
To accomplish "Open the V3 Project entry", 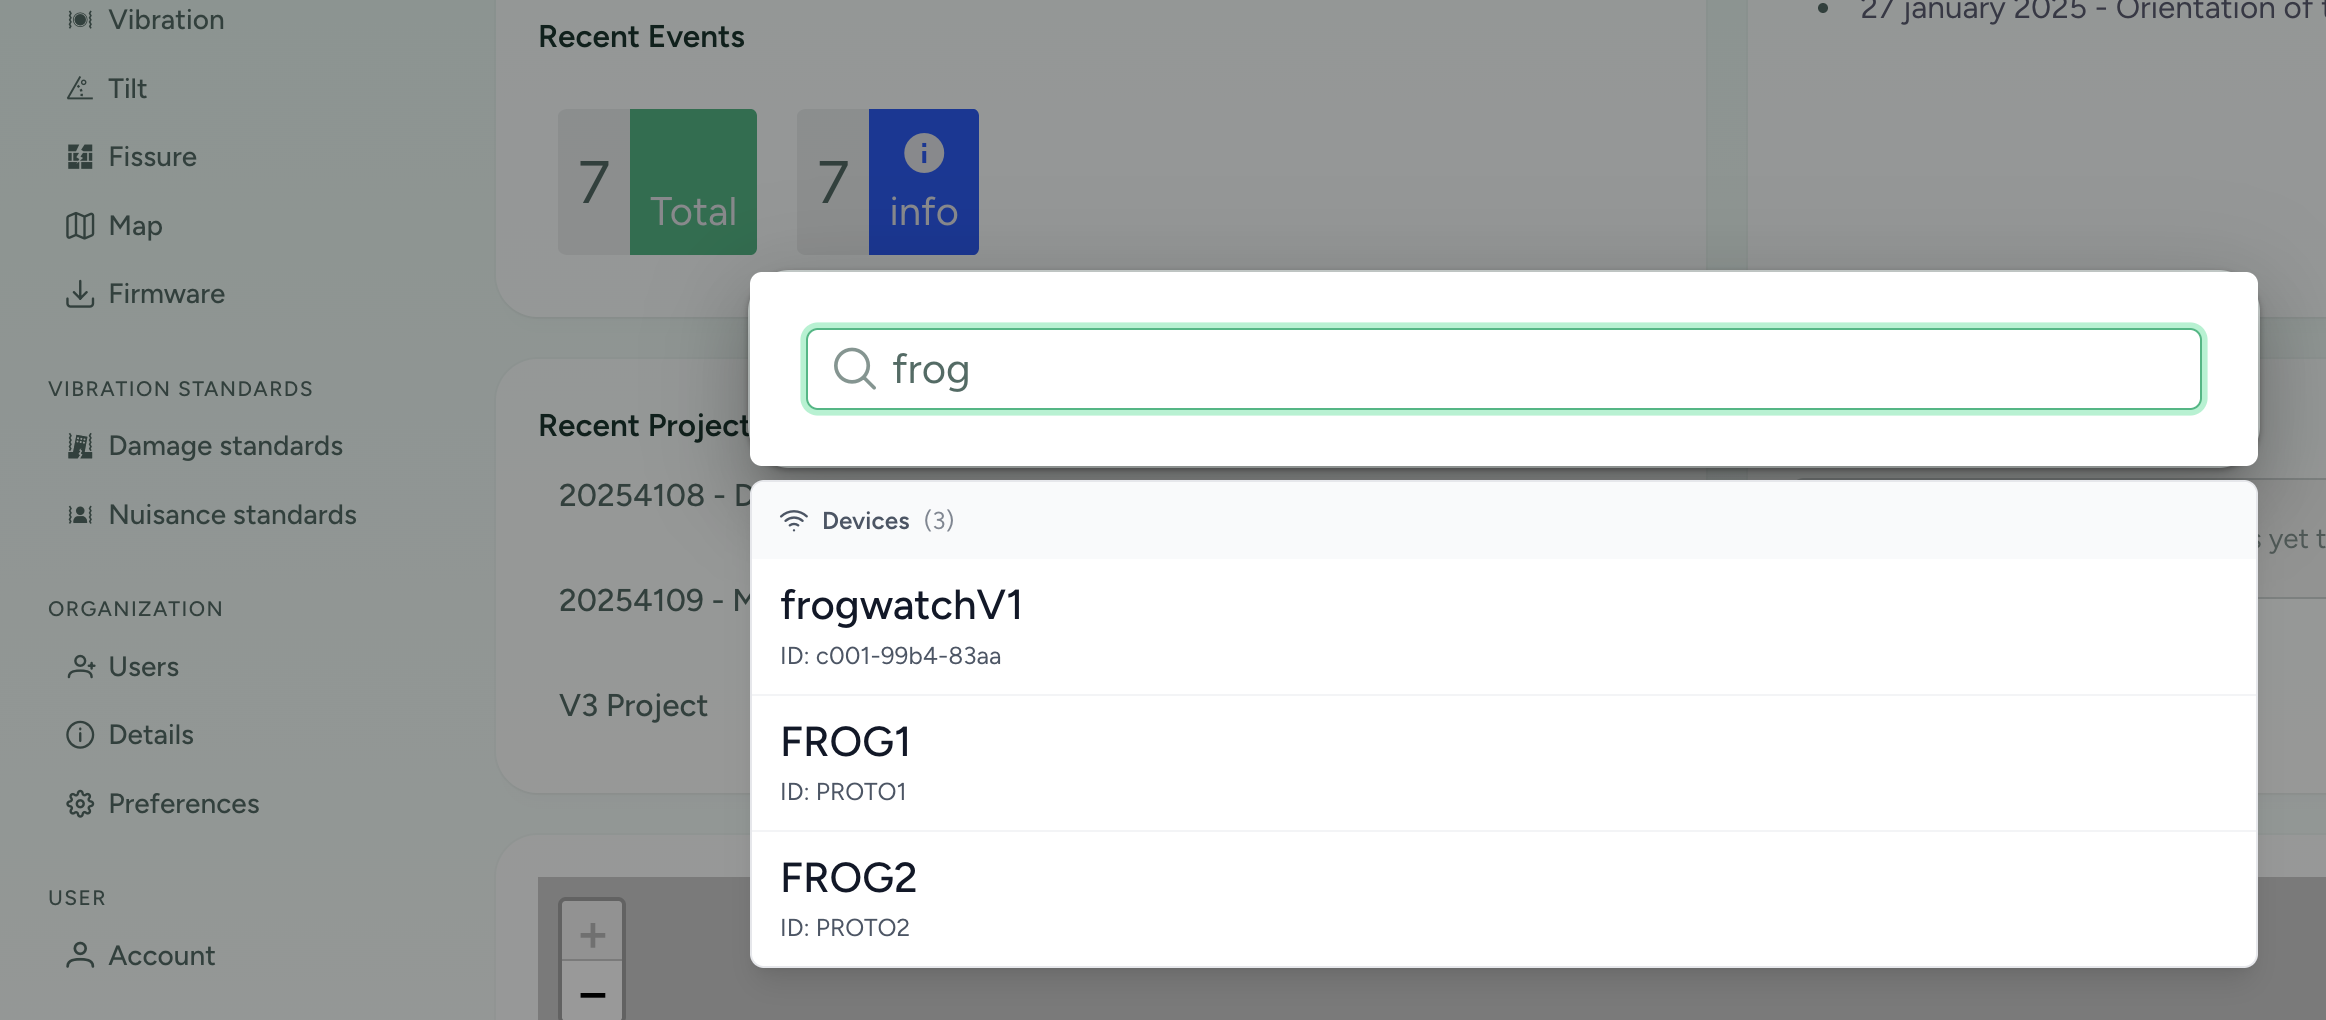I will [632, 705].
